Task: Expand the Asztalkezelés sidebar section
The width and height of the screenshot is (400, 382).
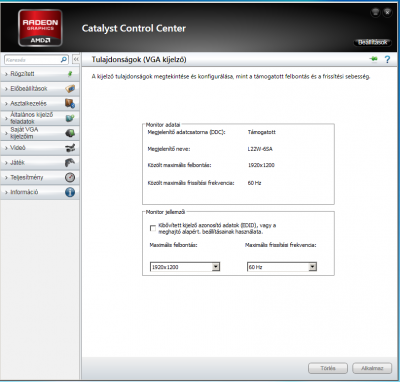Action: (x=40, y=103)
